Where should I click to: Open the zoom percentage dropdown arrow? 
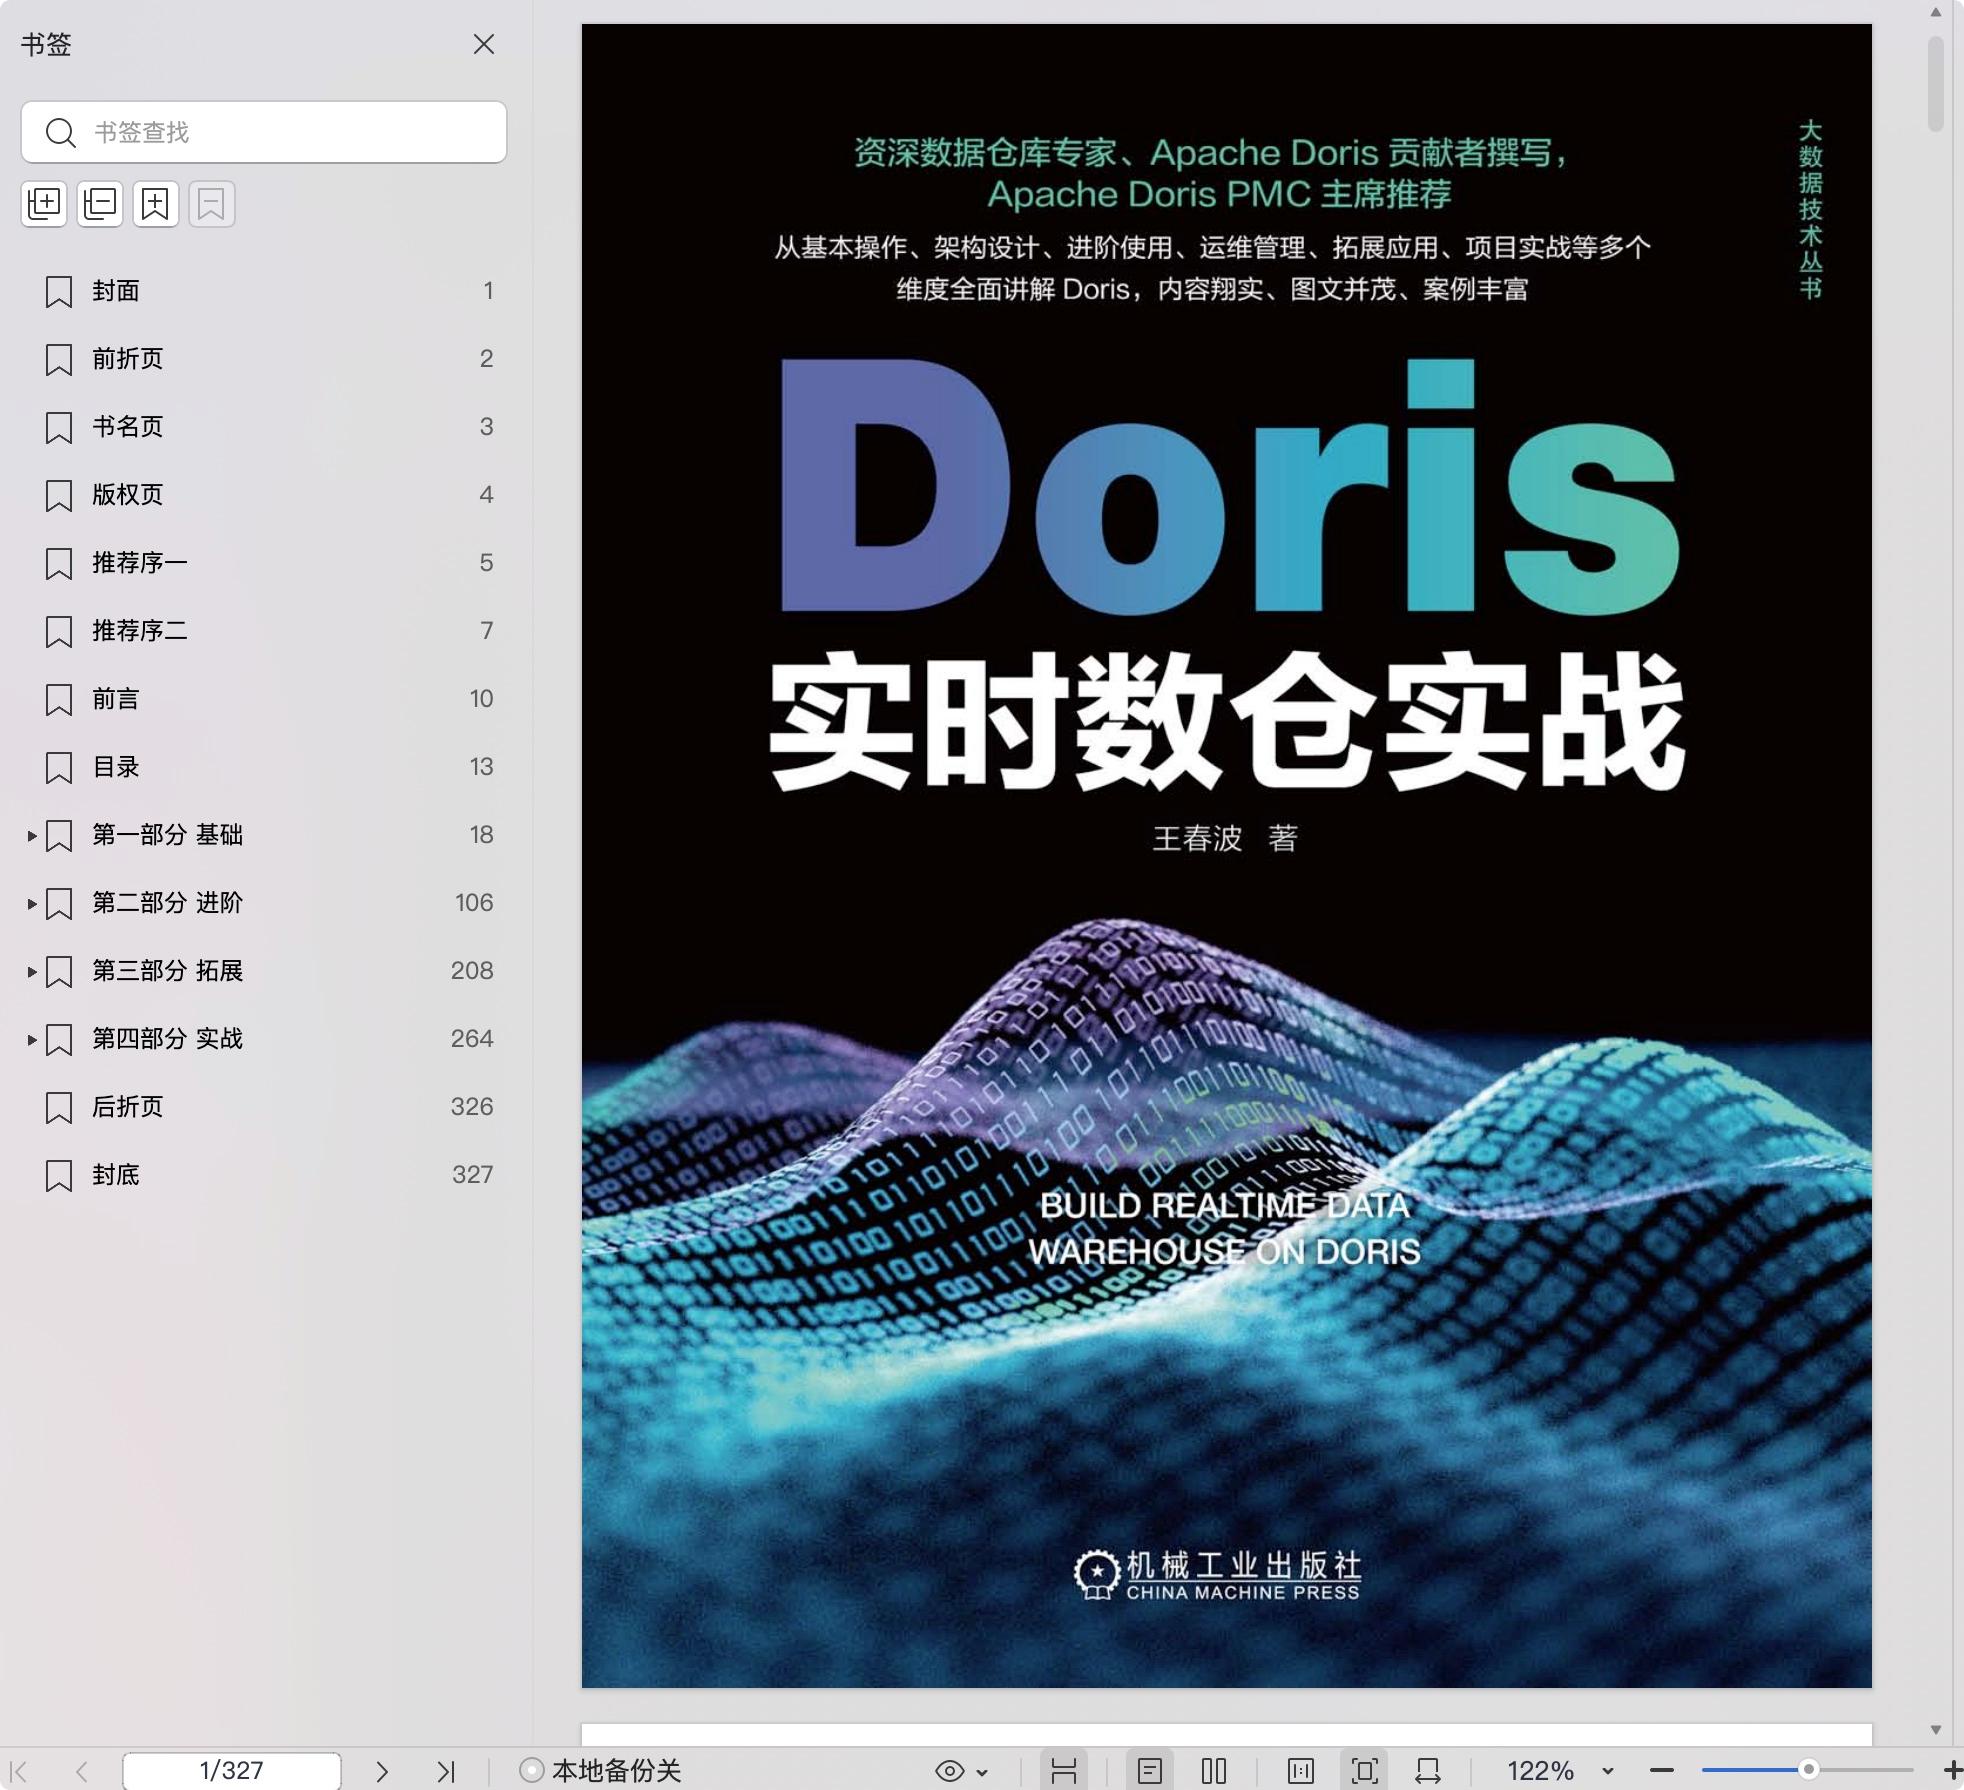(x=1608, y=1772)
